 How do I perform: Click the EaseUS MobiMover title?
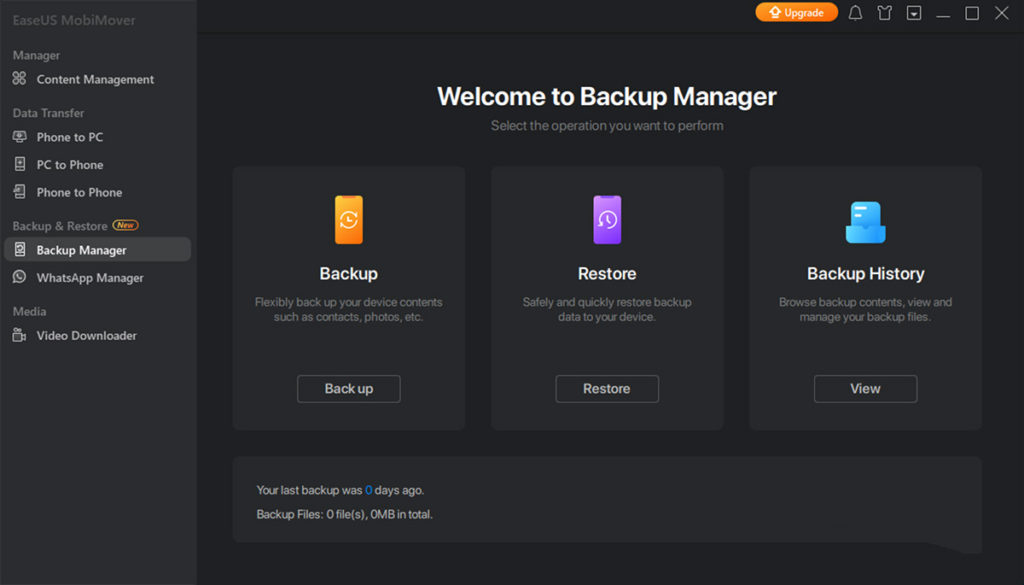(x=74, y=20)
